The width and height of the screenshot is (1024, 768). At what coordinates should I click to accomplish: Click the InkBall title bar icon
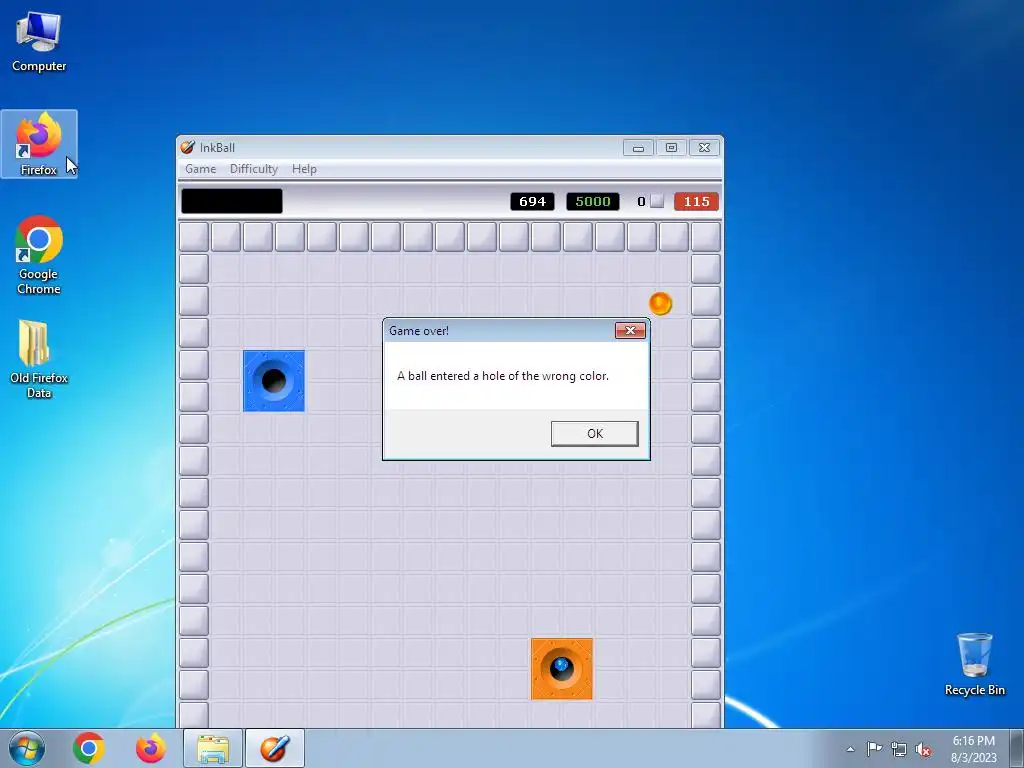coord(187,147)
